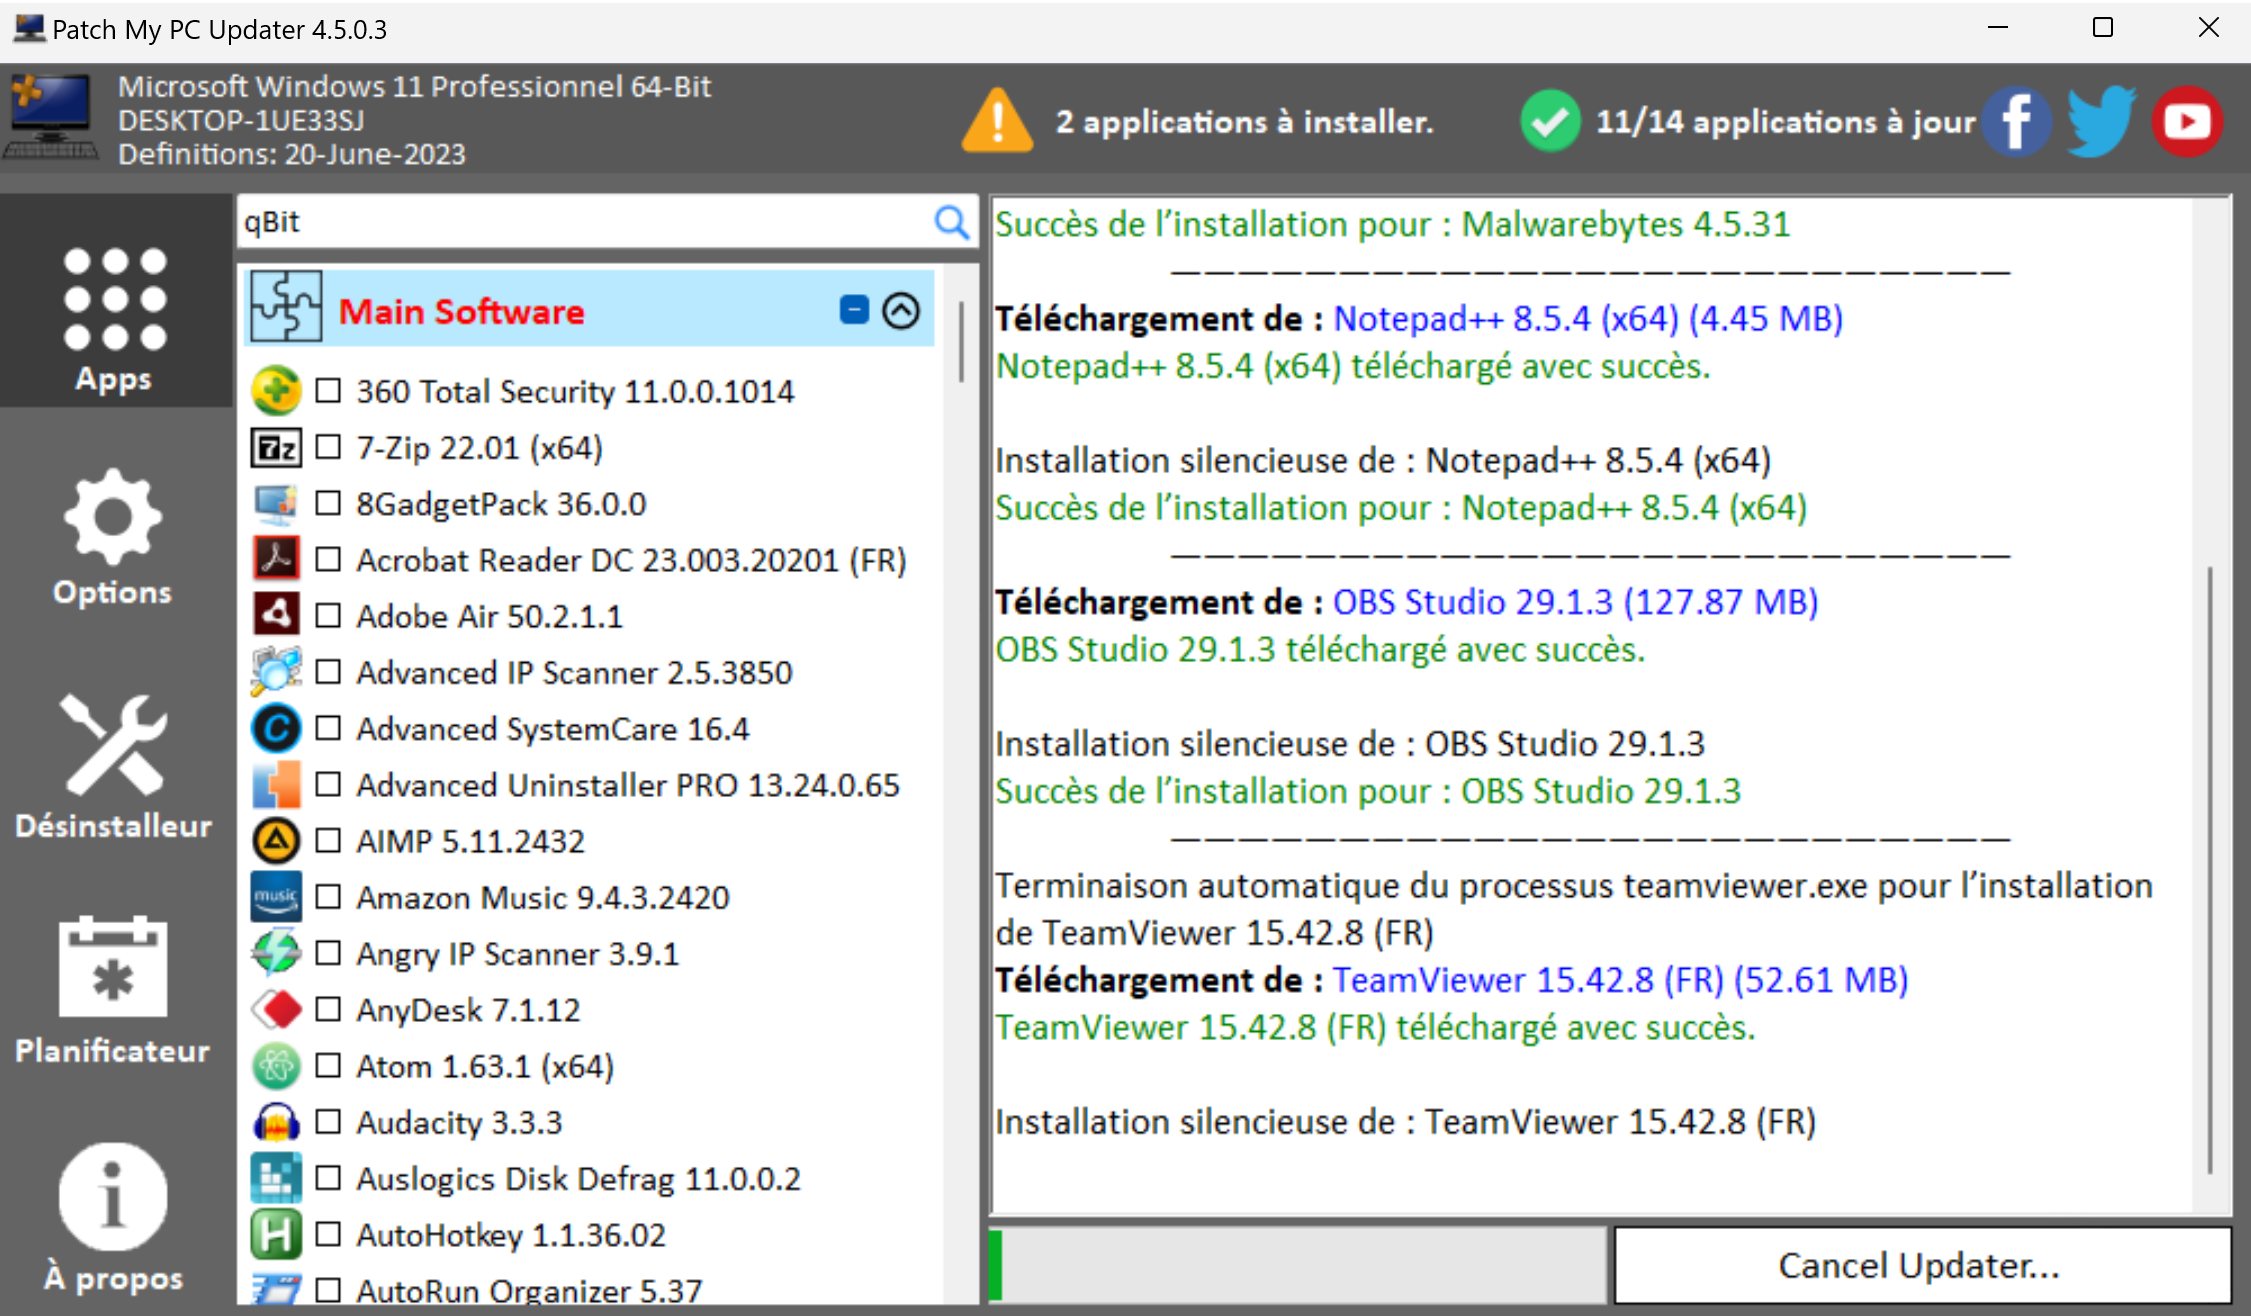Open the Twitter bird icon
Image resolution: width=2251 pixels, height=1316 pixels.
(x=2102, y=121)
